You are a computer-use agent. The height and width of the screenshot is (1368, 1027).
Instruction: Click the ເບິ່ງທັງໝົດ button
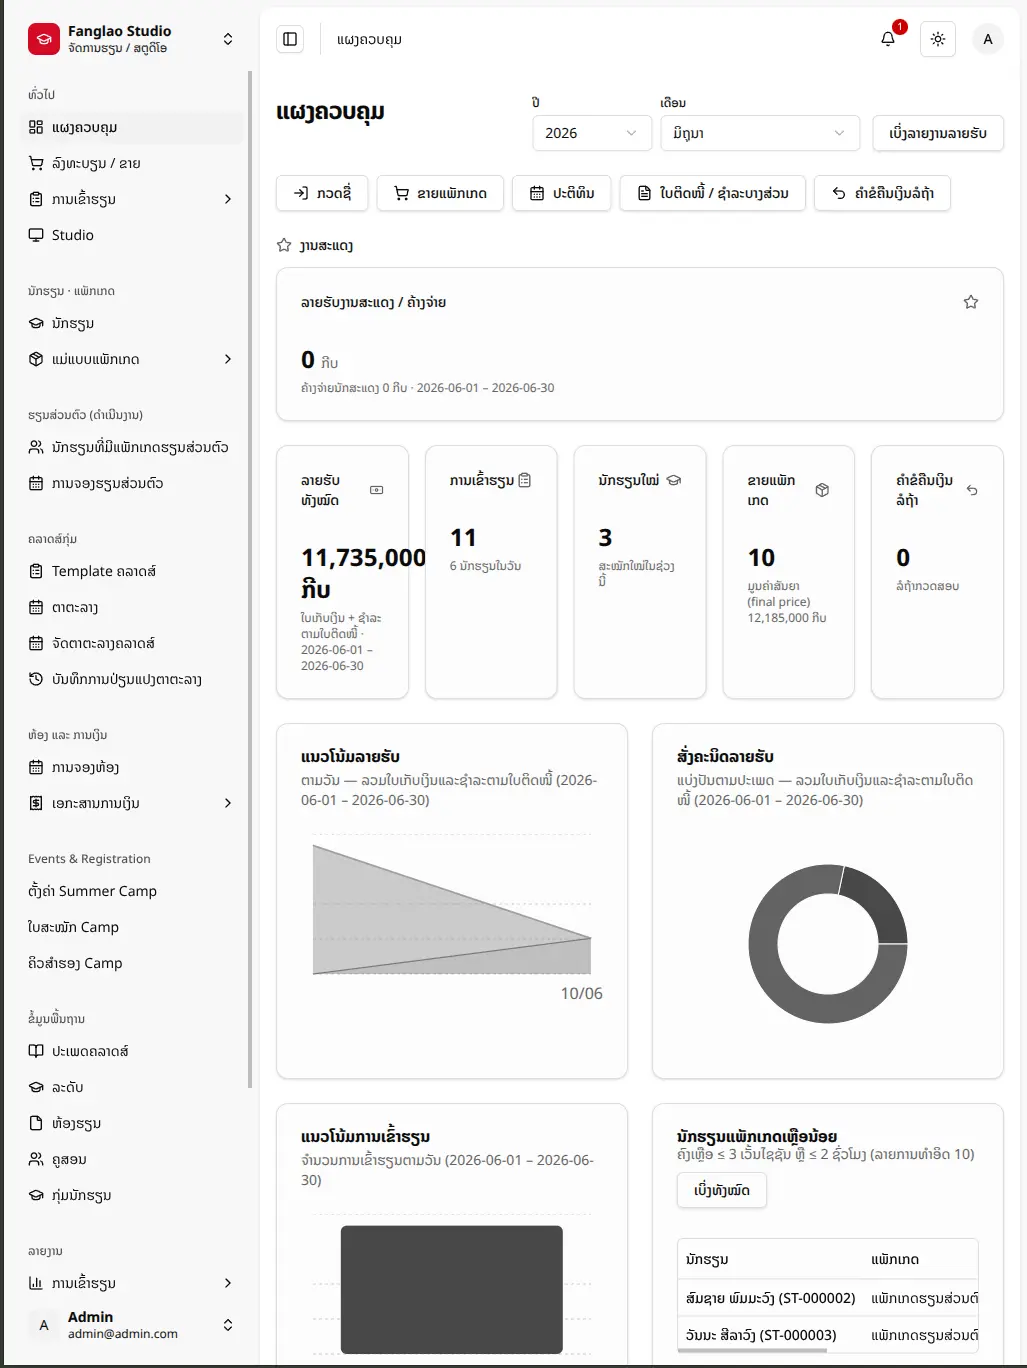(722, 1190)
